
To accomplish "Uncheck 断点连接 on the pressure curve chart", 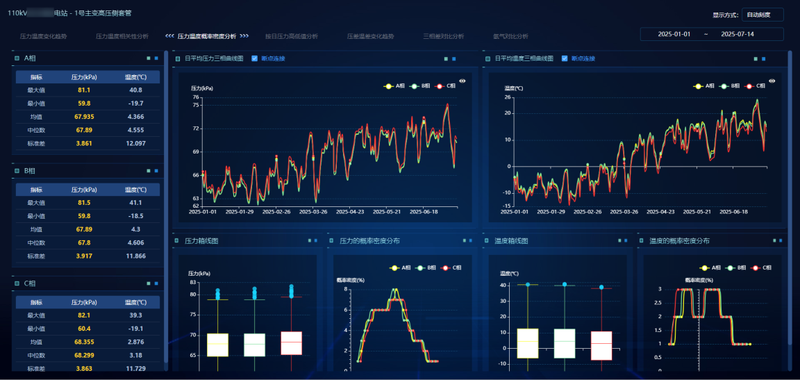I will (x=255, y=59).
